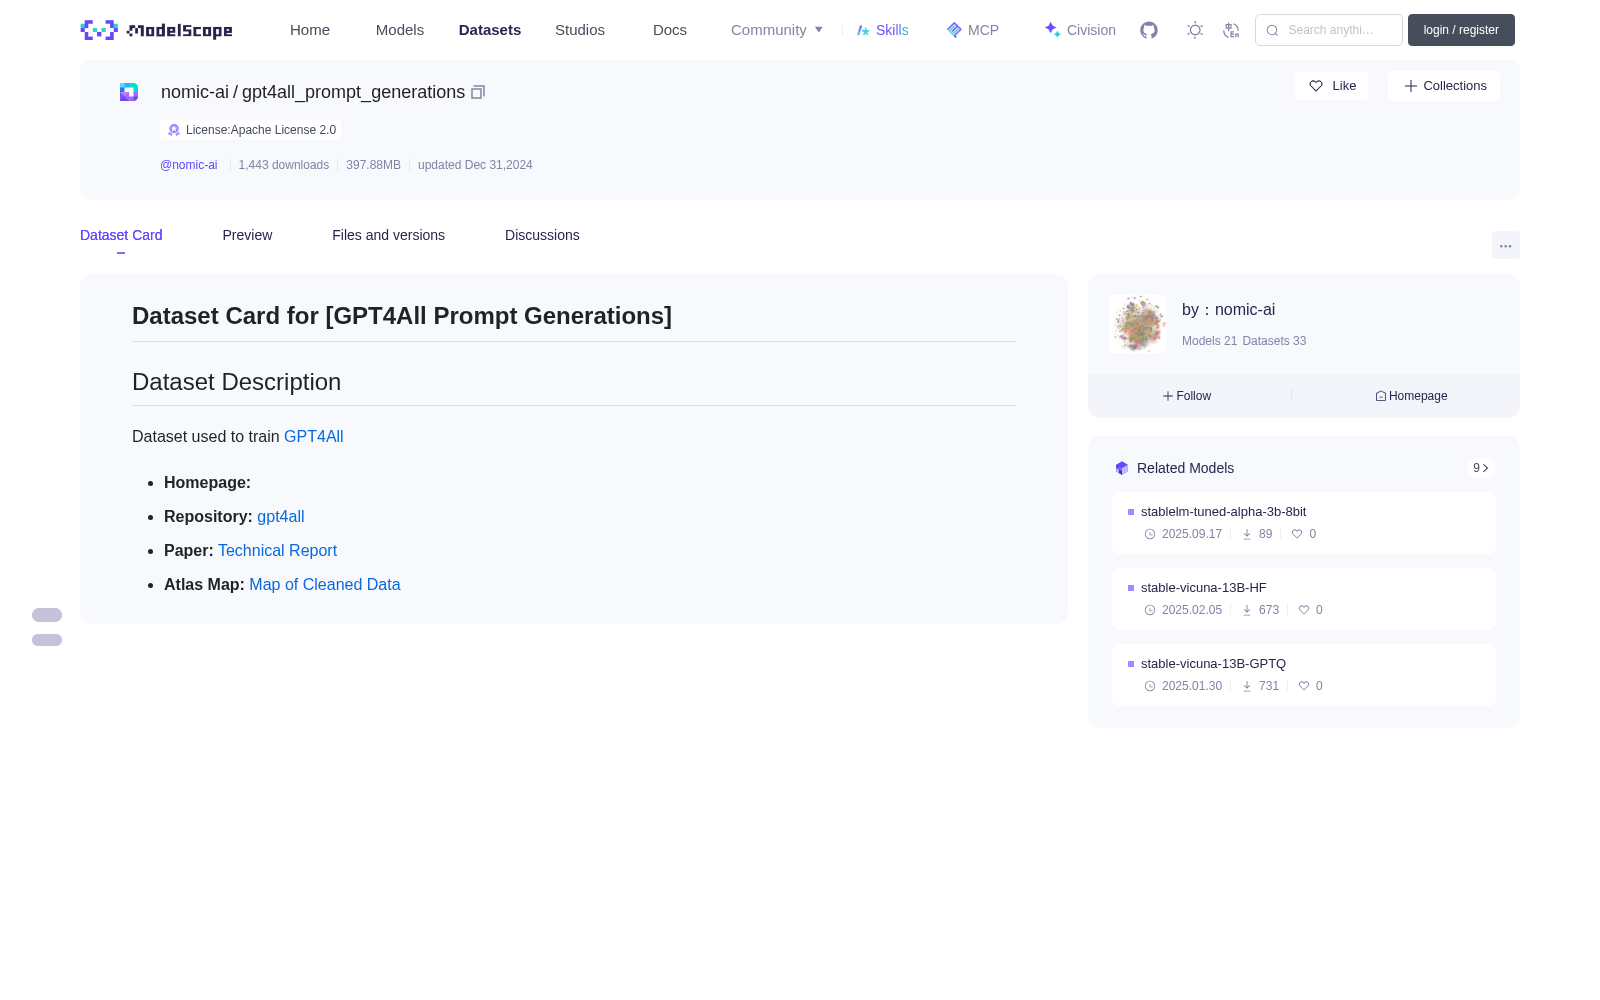Screen dimensions: 1600x1000
Task: Open the Skills page
Action: tap(882, 30)
